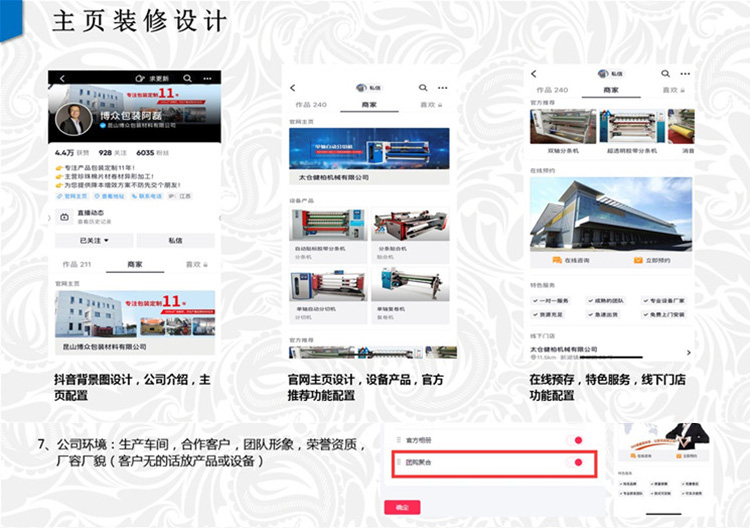
Task: Grab the 团购聚合 row drag handle
Action: [x=398, y=462]
